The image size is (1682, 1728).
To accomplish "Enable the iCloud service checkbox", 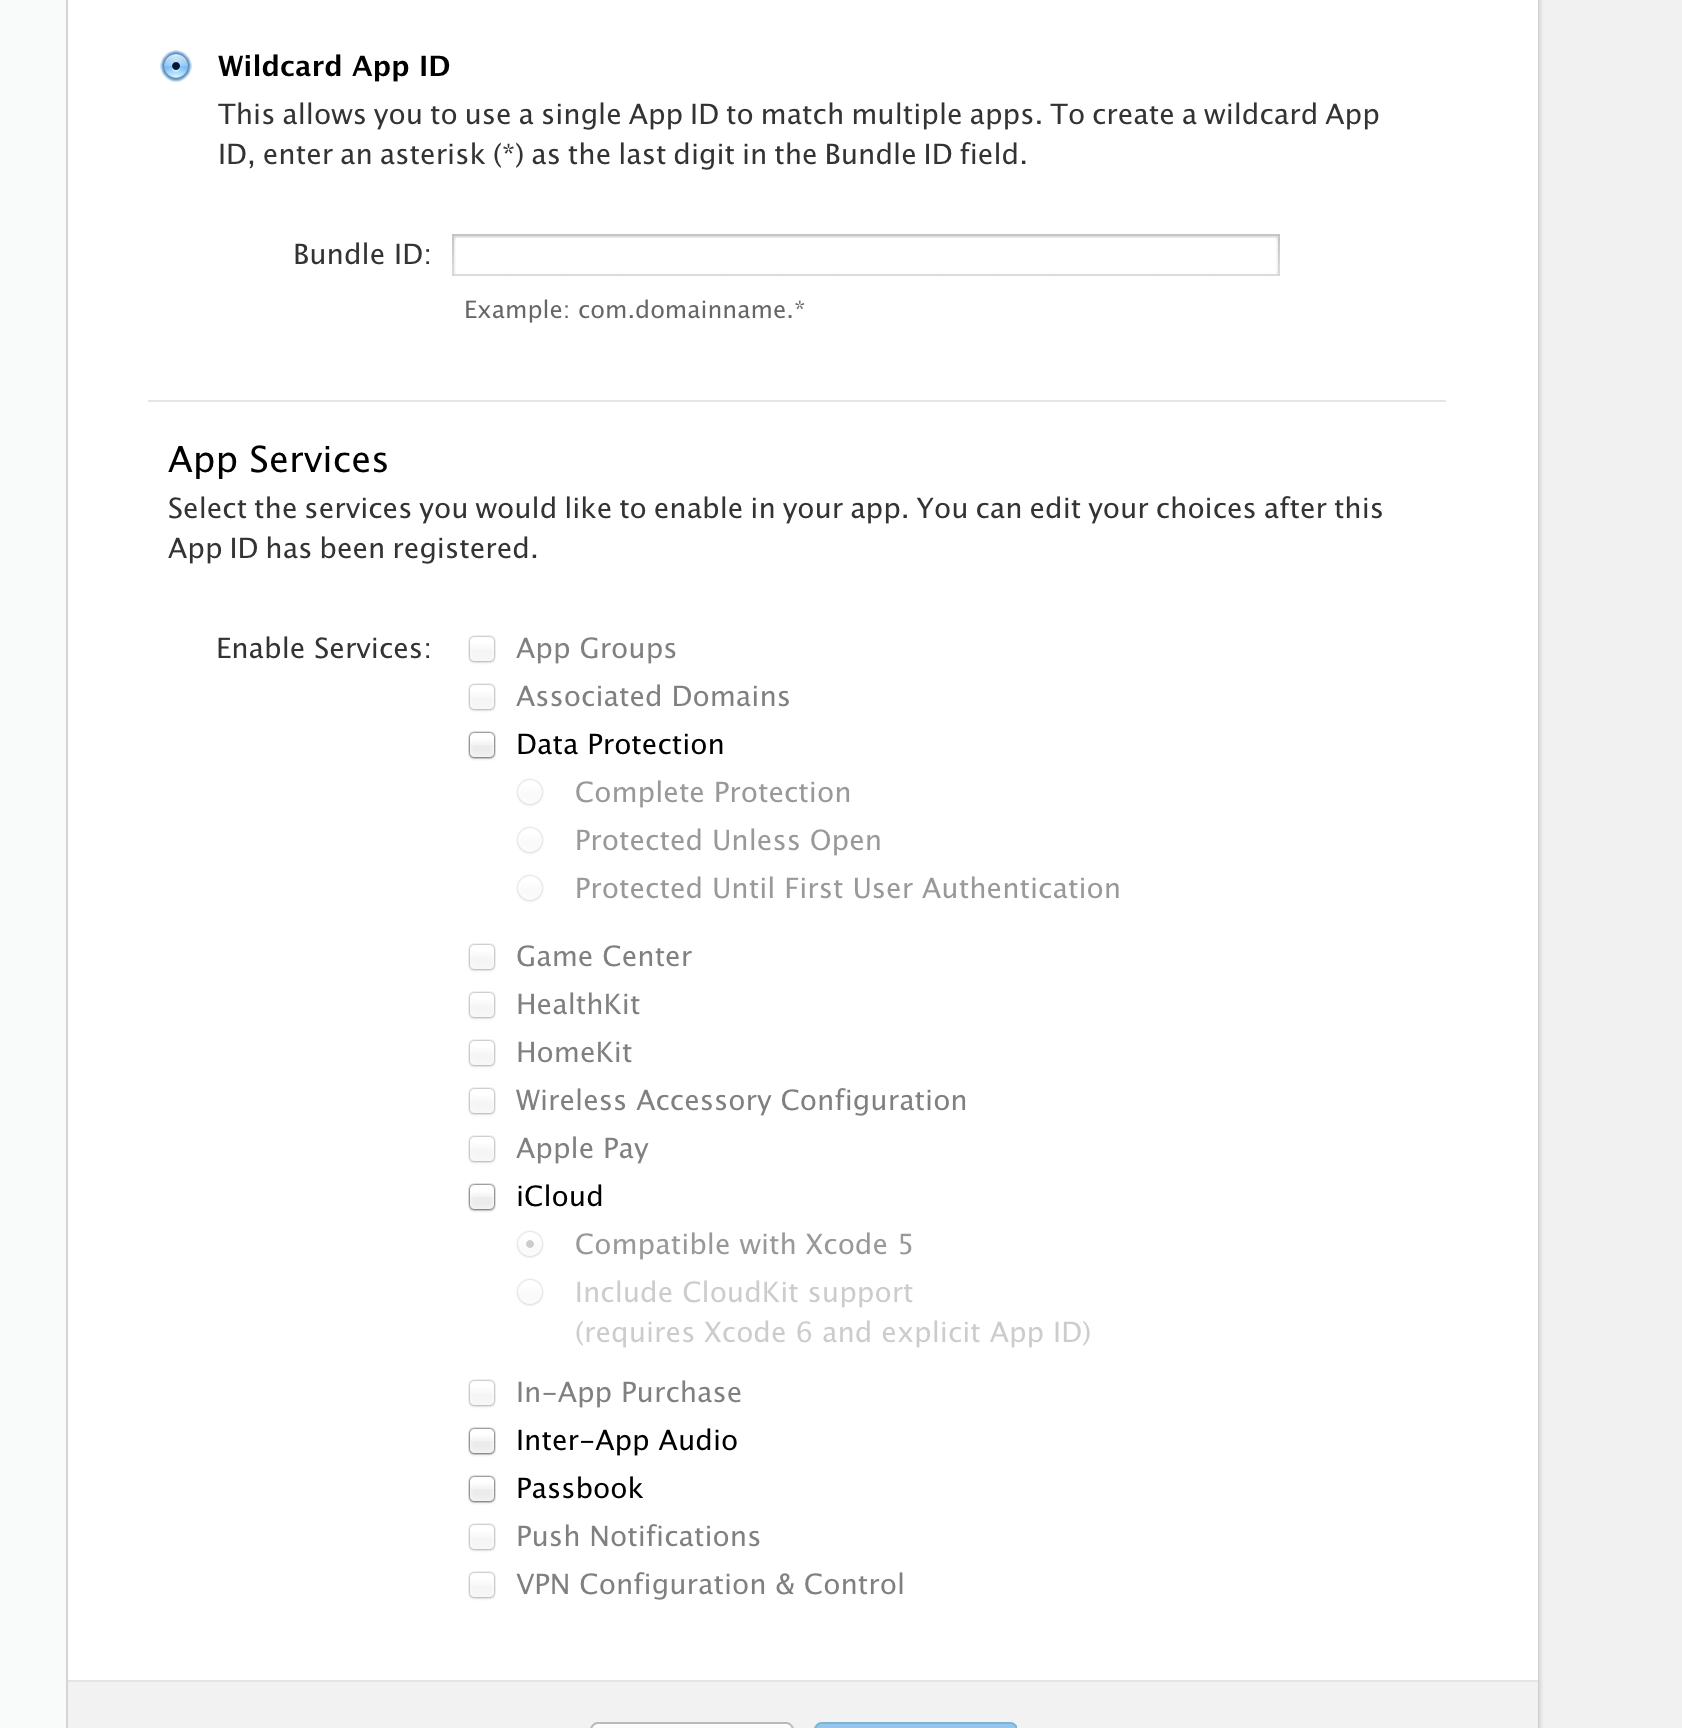I will click(482, 1197).
